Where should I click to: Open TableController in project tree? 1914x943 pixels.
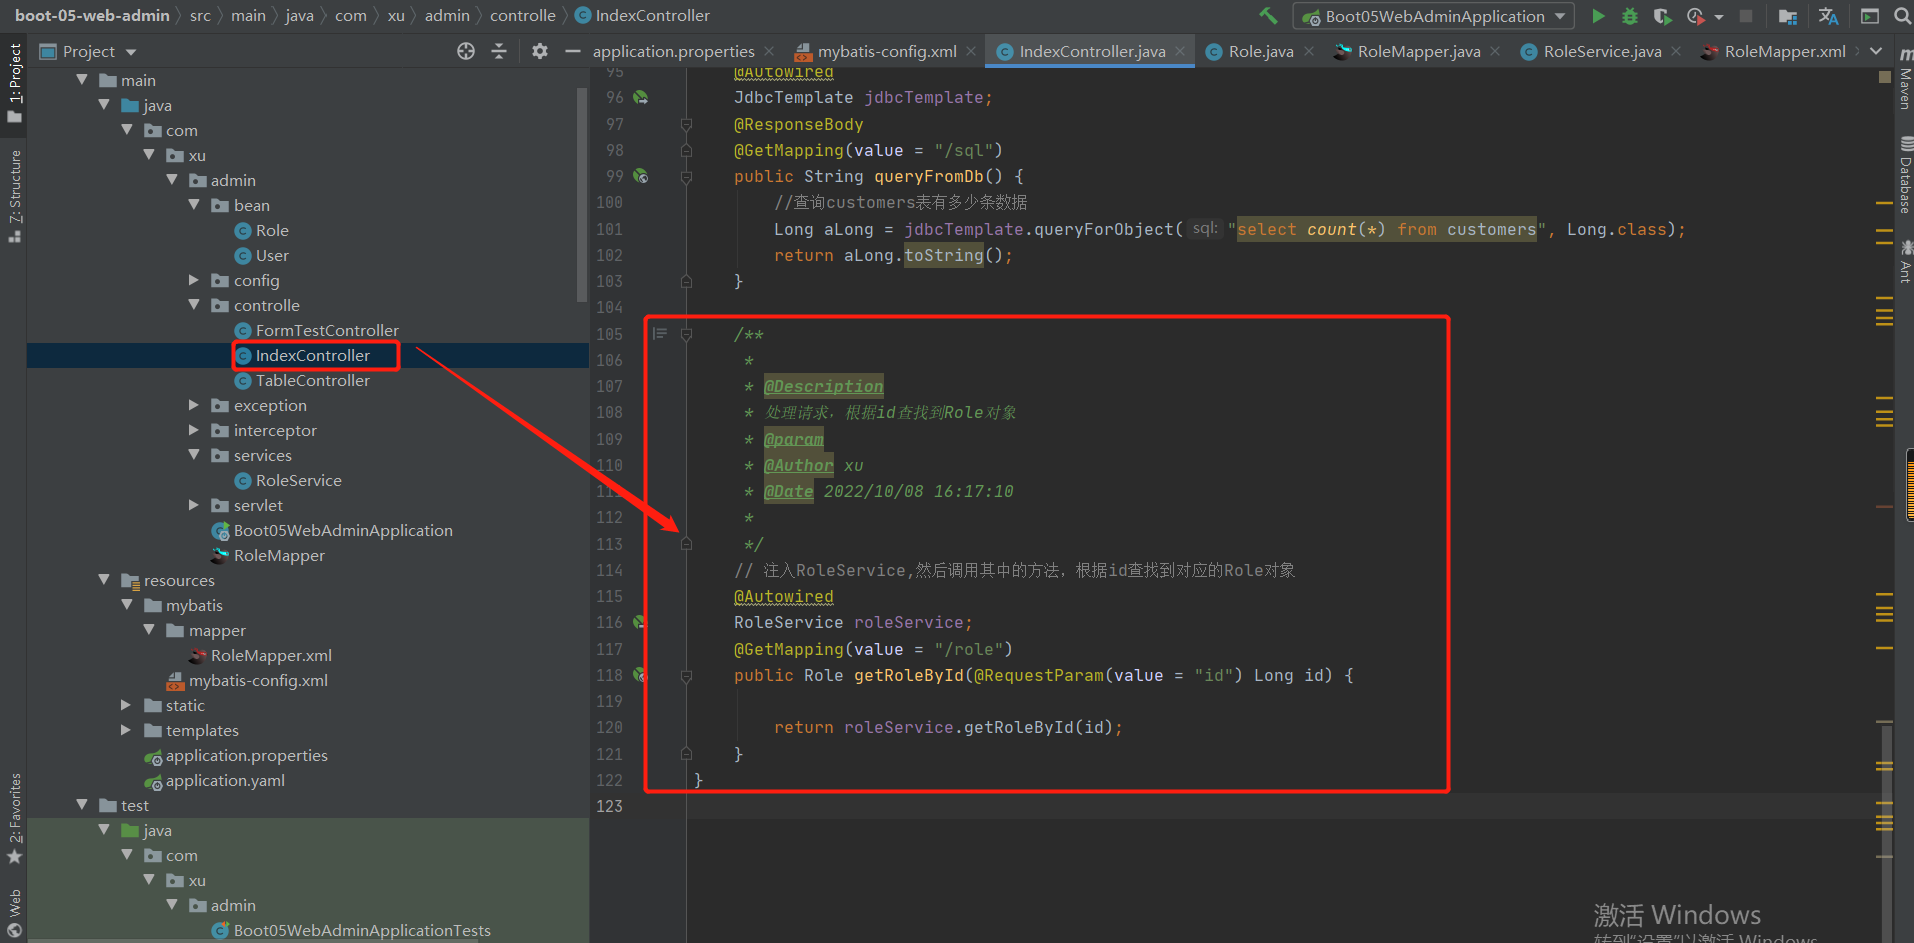click(x=312, y=380)
